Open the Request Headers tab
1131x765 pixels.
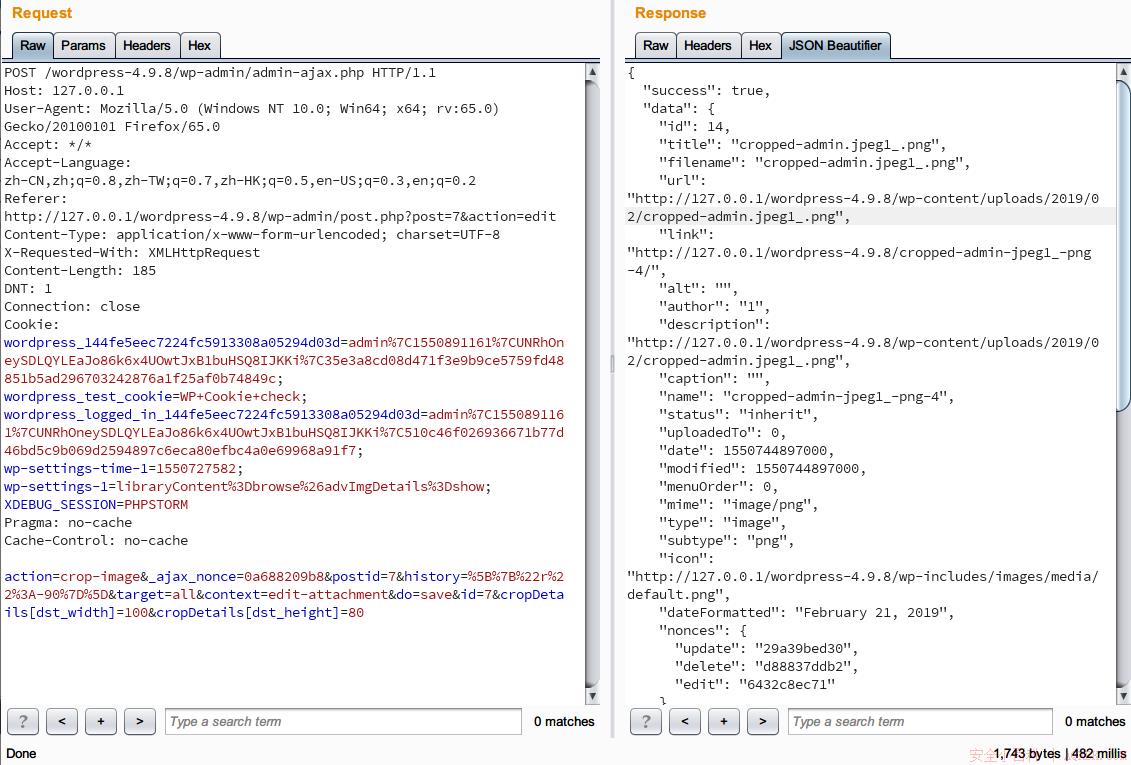[146, 45]
